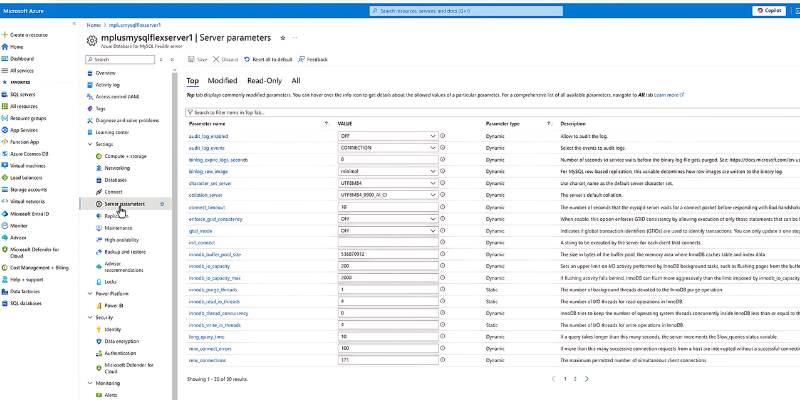The width and height of the screenshot is (800, 400).
Task: Open audit_log_events CONNECTION dropdown
Action: (x=388, y=147)
